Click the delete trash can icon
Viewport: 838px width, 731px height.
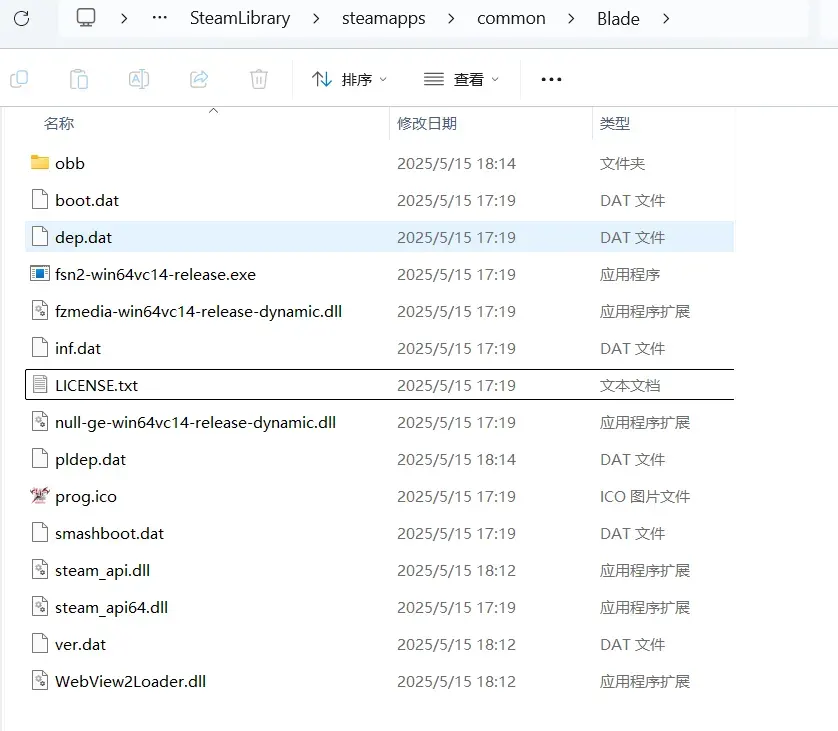click(x=259, y=80)
